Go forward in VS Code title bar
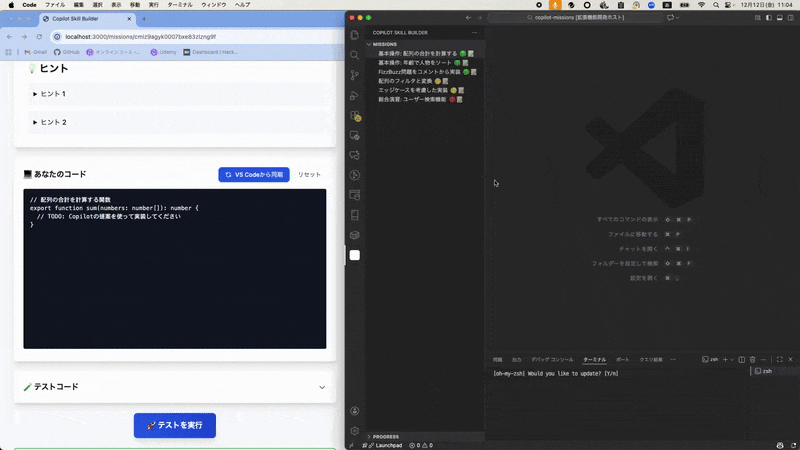Image resolution: width=800 pixels, height=450 pixels. point(479,17)
